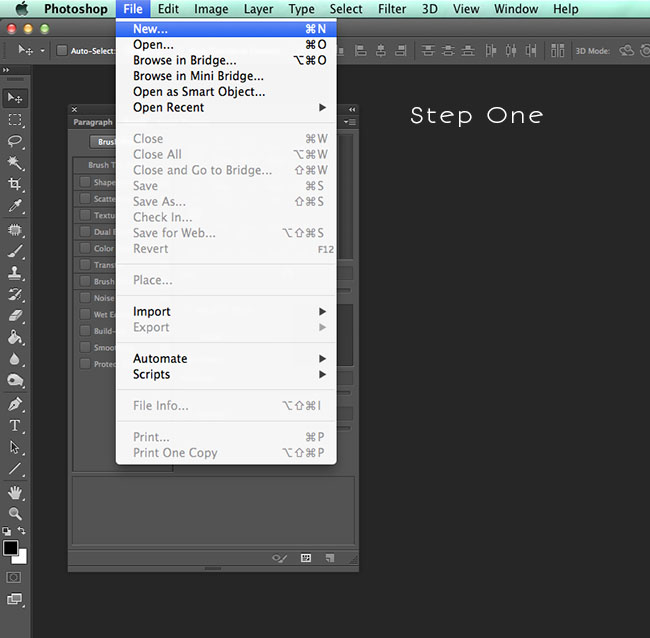Click the white background color swatch
Image resolution: width=650 pixels, height=638 pixels.
[x=22, y=558]
